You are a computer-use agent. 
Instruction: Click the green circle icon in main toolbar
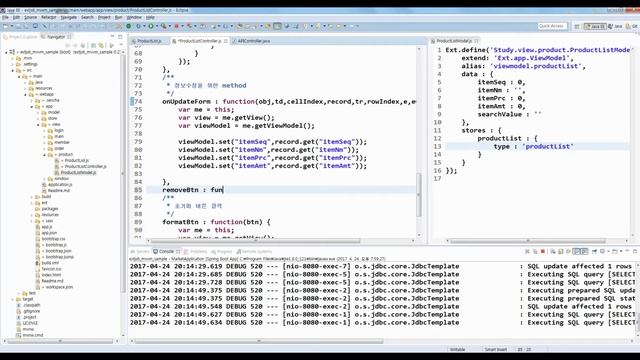point(129,26)
